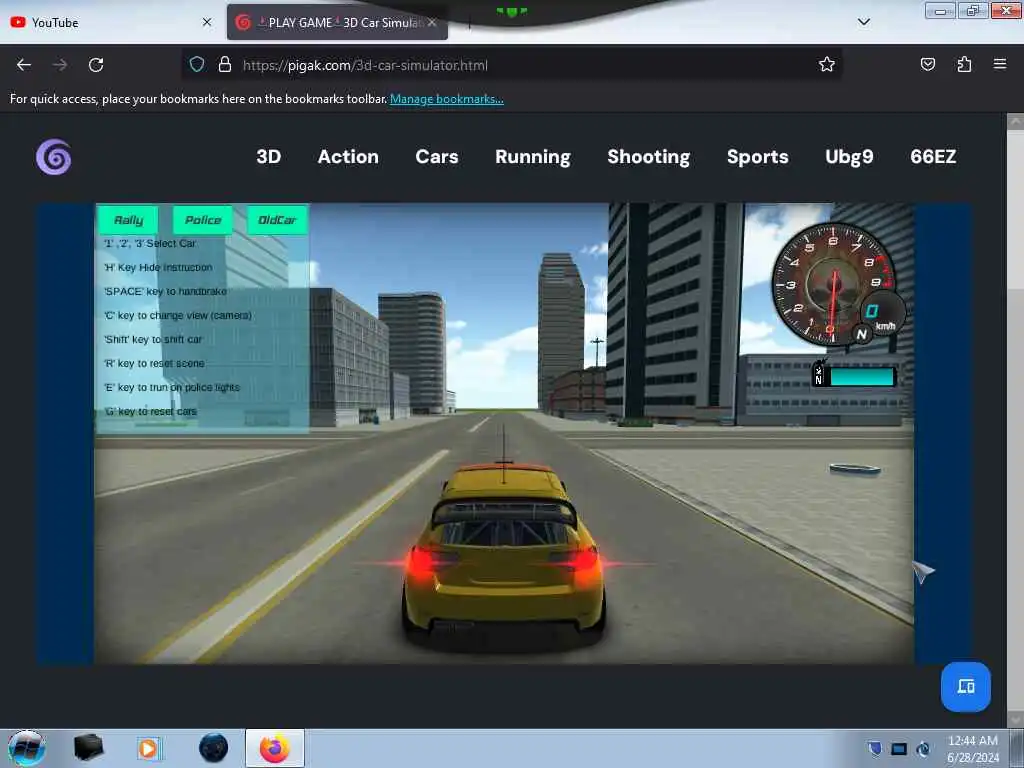Close the YouTube tab

[x=207, y=22]
